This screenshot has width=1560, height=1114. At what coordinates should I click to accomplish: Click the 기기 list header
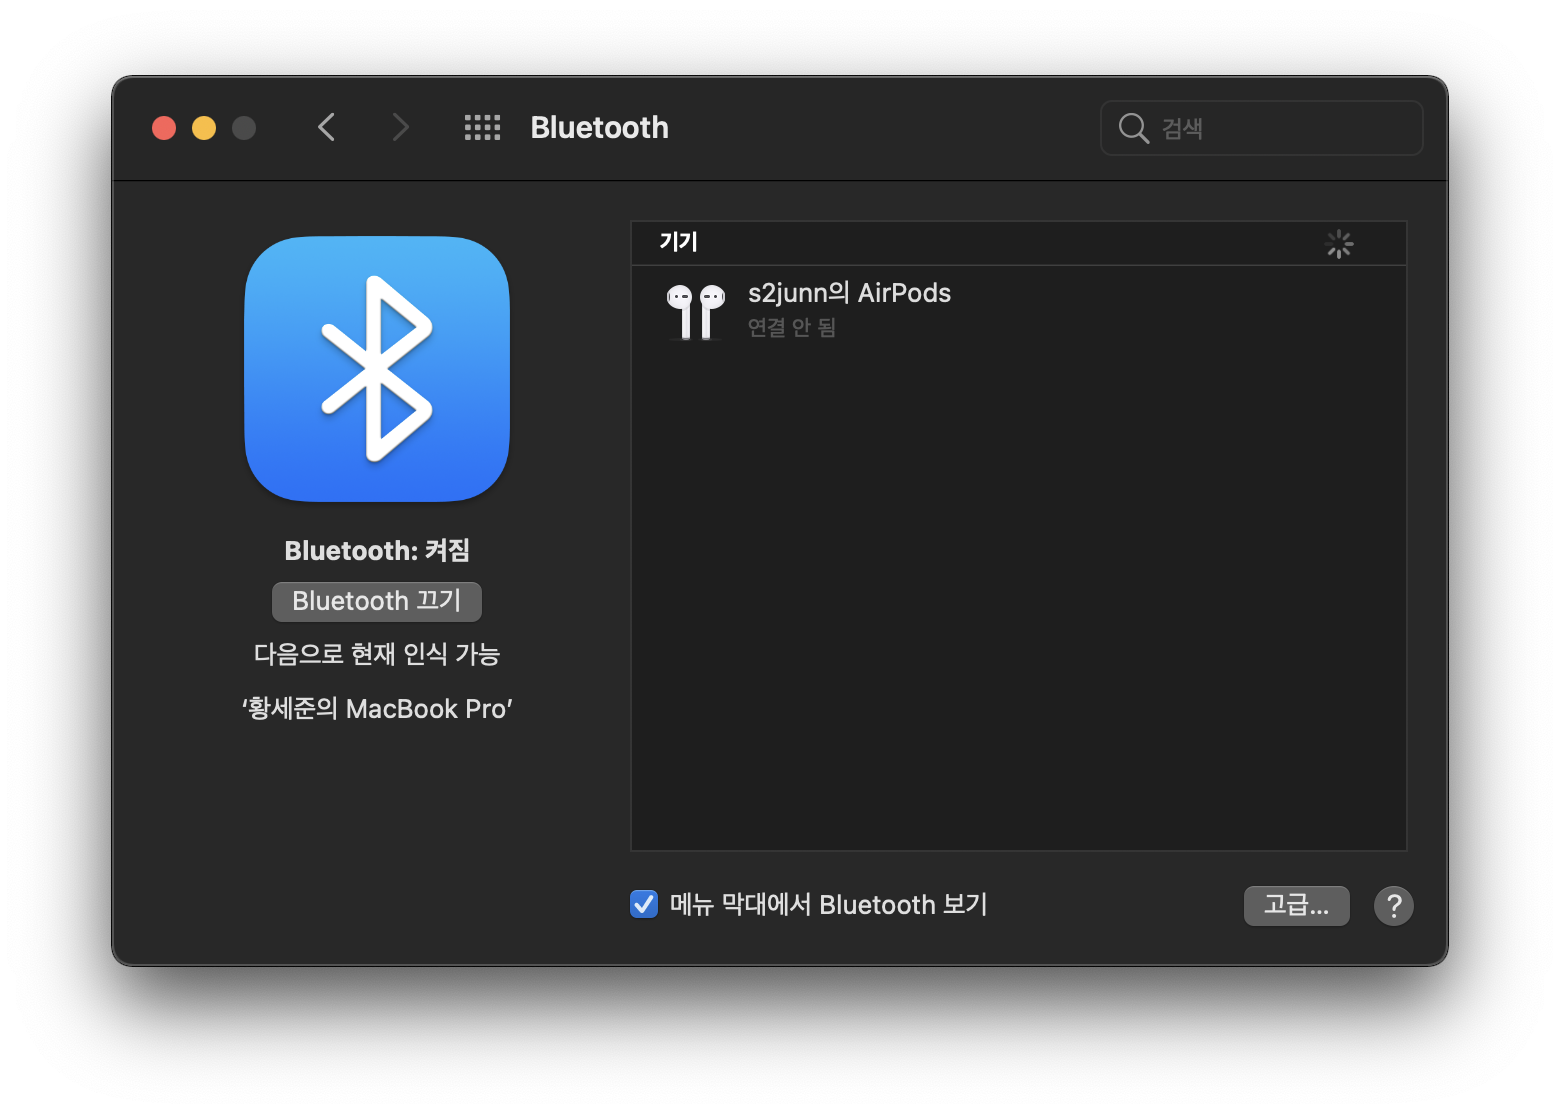[x=1019, y=243]
